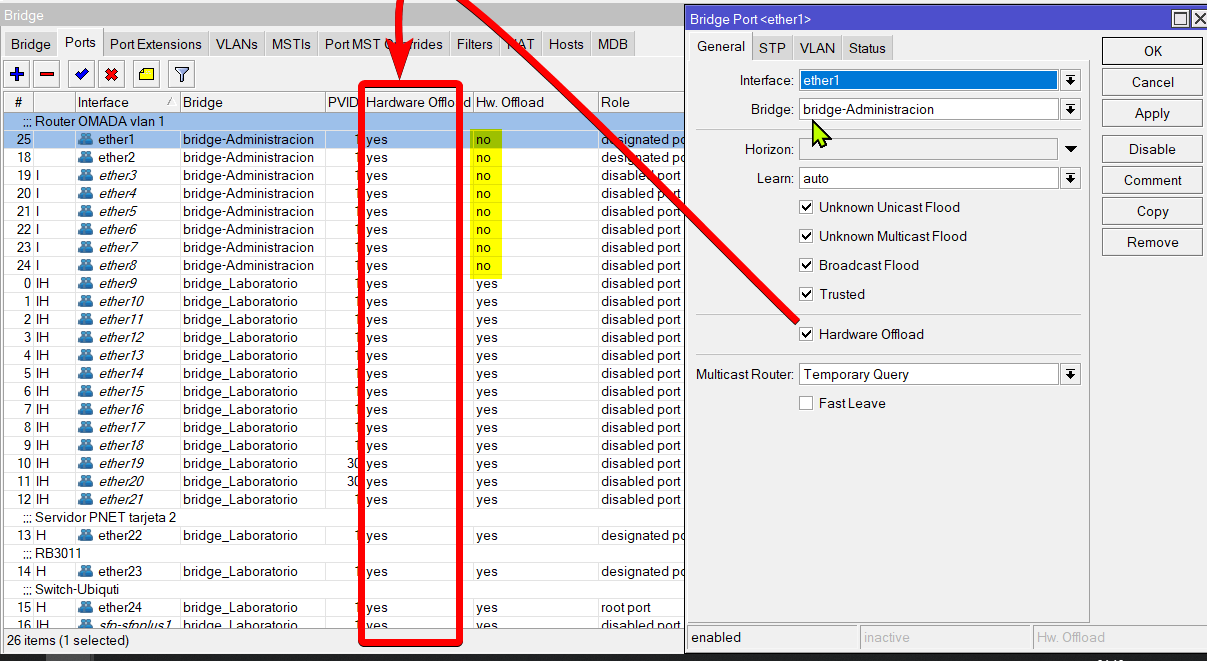This screenshot has height=661, width=1207.
Task: Select the ether22 port interface icon
Action: point(86,536)
